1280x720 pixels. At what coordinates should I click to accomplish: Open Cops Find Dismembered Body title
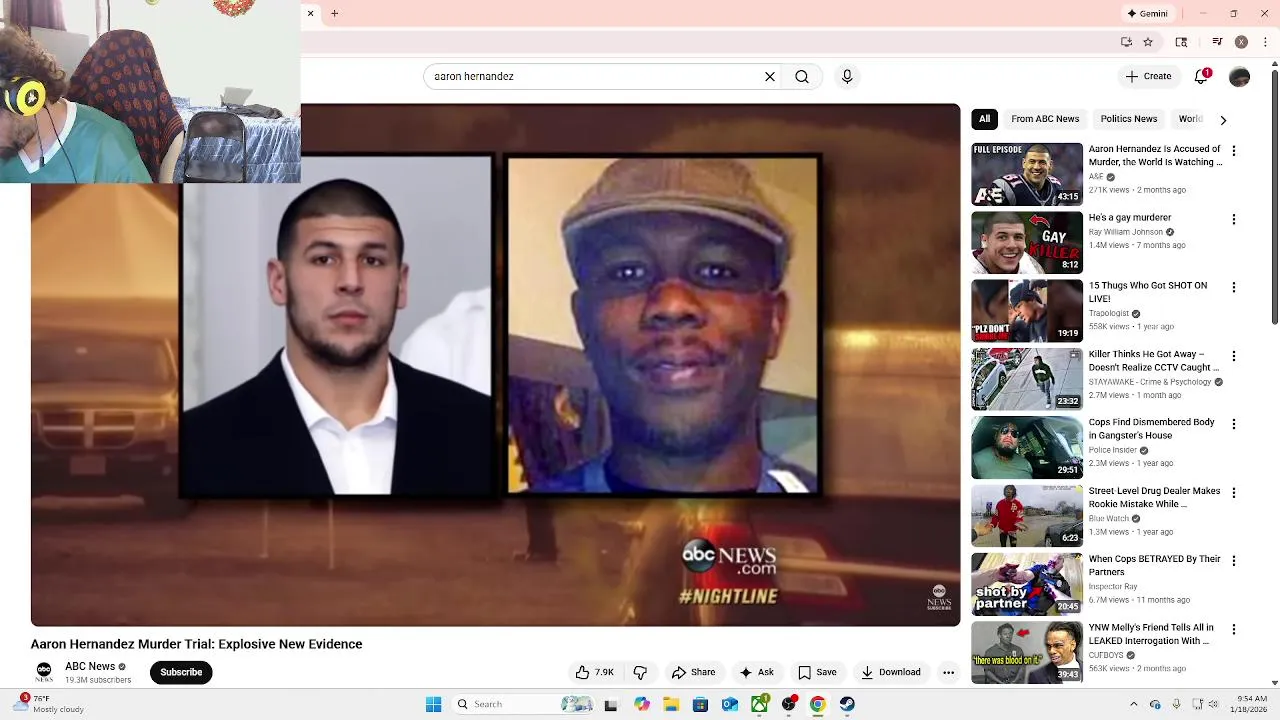tap(1152, 429)
